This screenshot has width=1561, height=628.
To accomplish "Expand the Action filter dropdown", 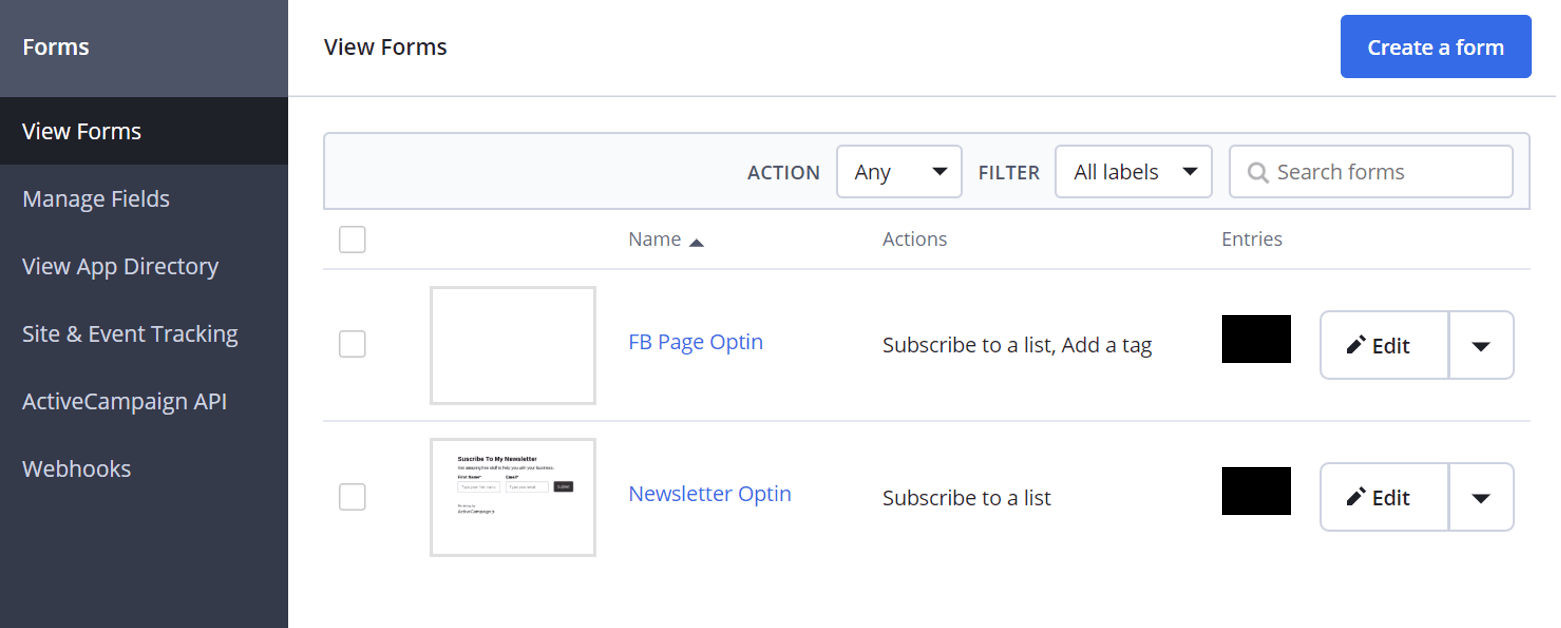I will point(898,172).
